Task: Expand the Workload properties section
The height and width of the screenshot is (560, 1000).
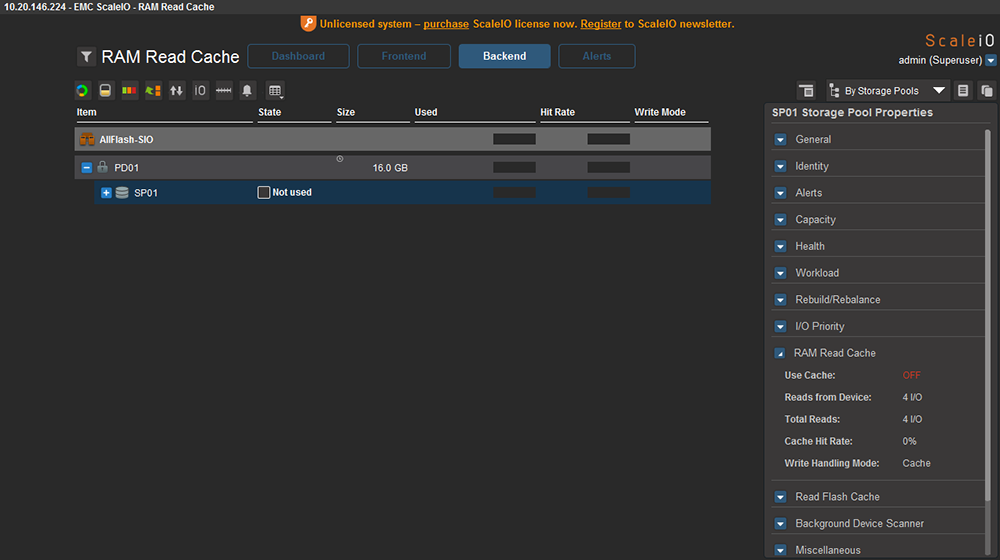Action: pos(781,273)
